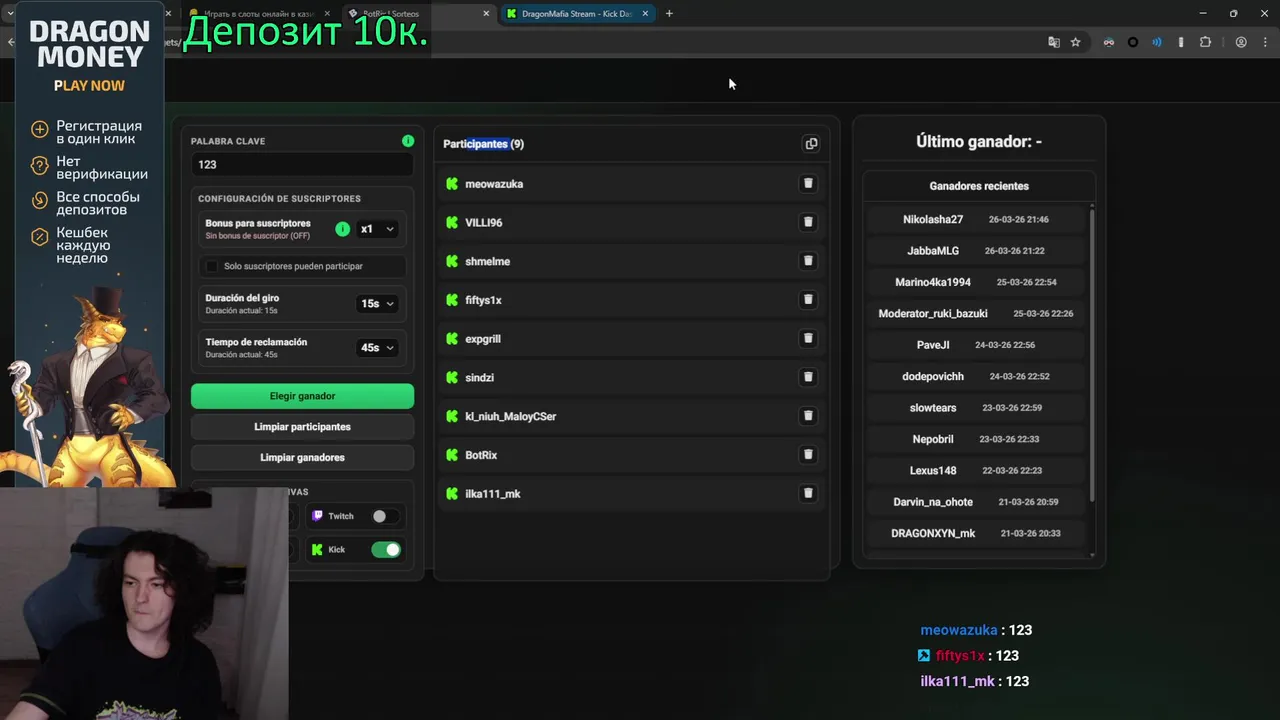This screenshot has width=1280, height=720.
Task: Open a new browser tab
Action: click(x=669, y=14)
